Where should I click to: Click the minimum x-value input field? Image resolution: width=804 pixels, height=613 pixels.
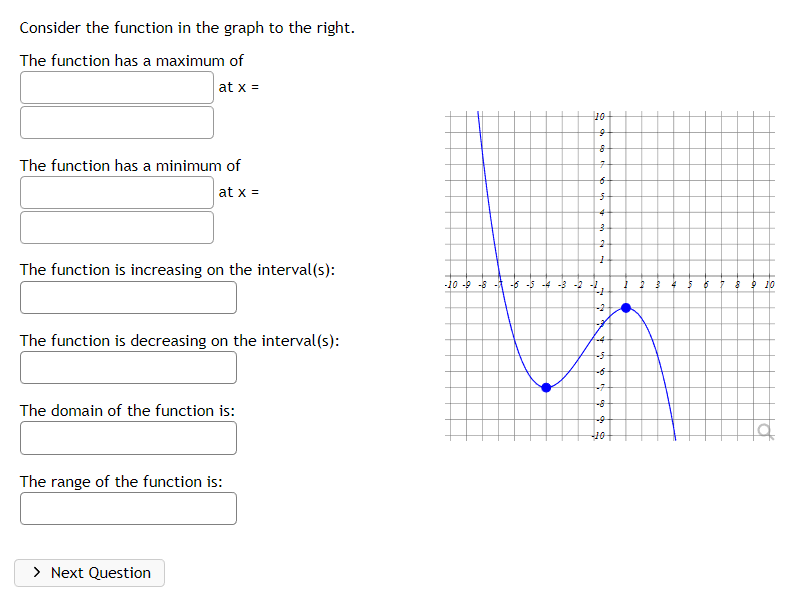point(116,227)
